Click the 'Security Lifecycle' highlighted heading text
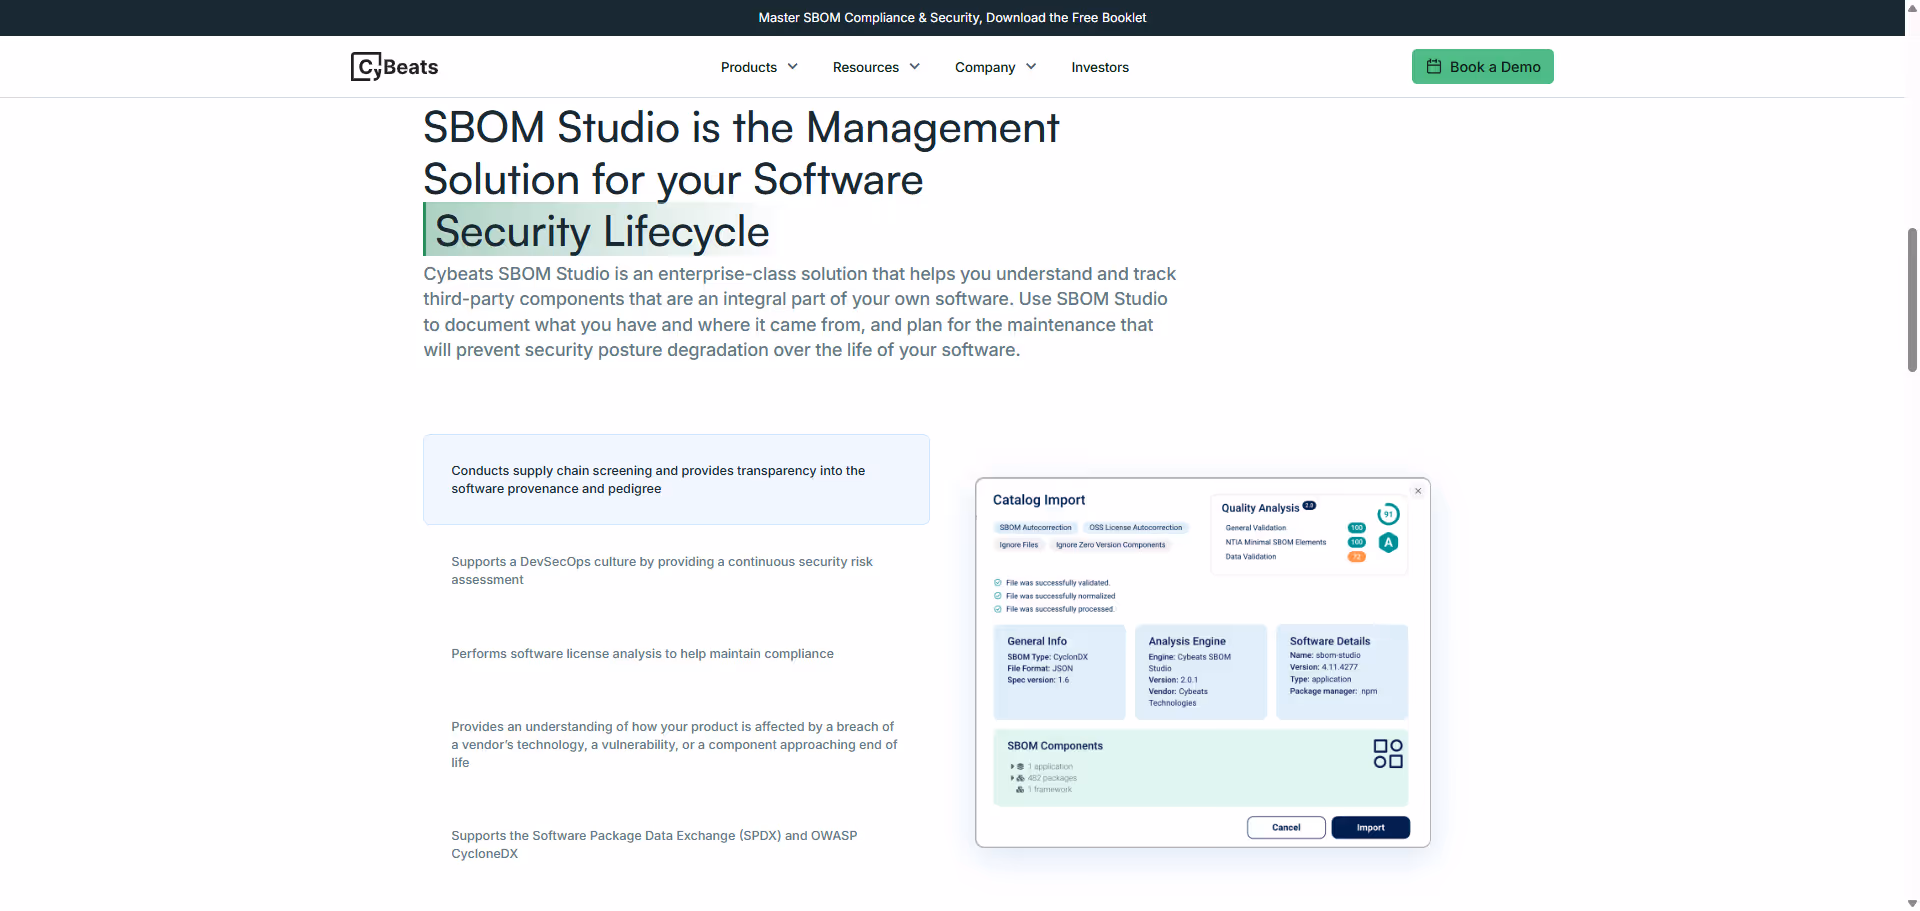 601,231
